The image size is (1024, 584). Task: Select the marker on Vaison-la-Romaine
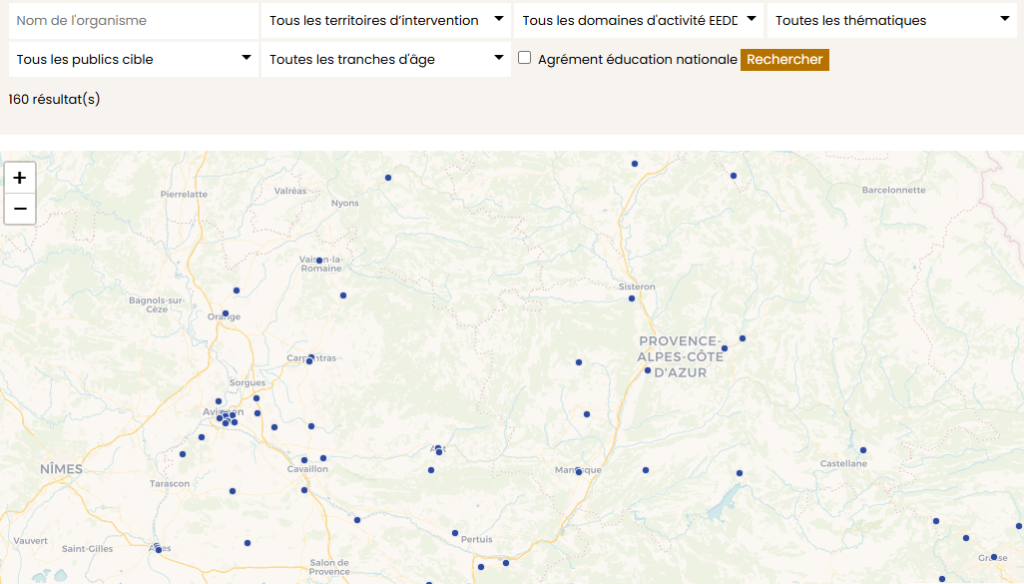(x=319, y=260)
